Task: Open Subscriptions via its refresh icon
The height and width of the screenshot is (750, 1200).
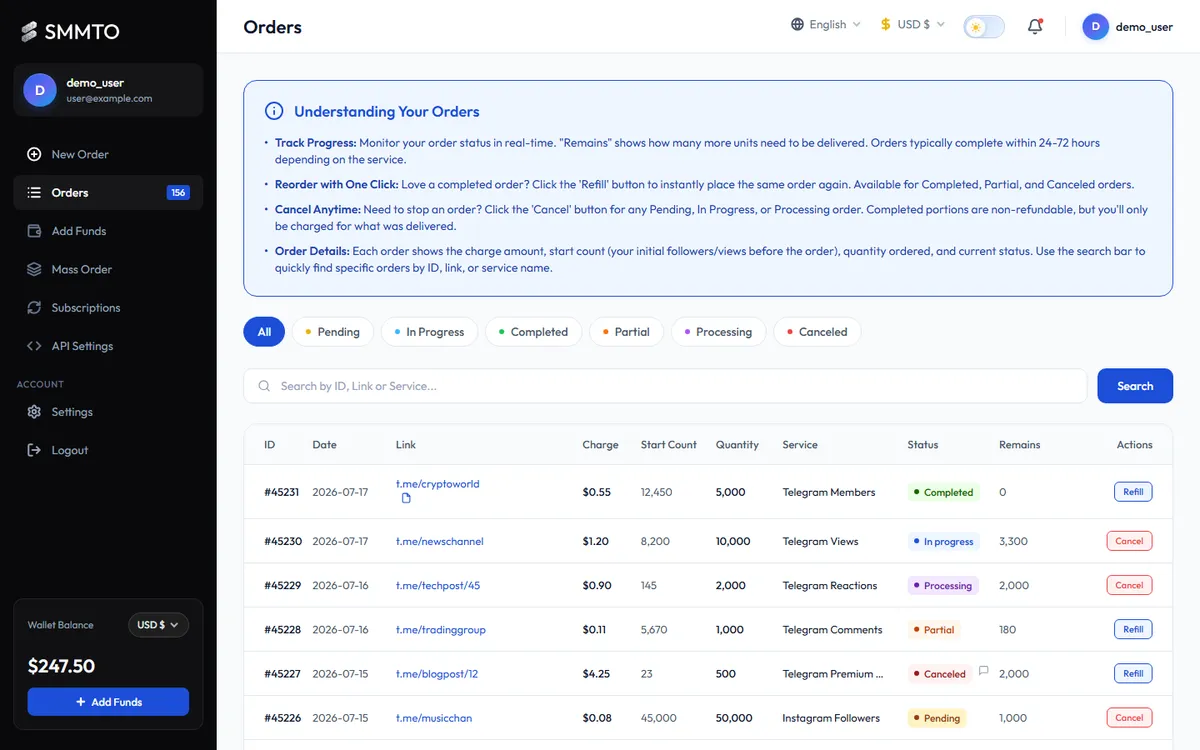Action: pos(34,308)
